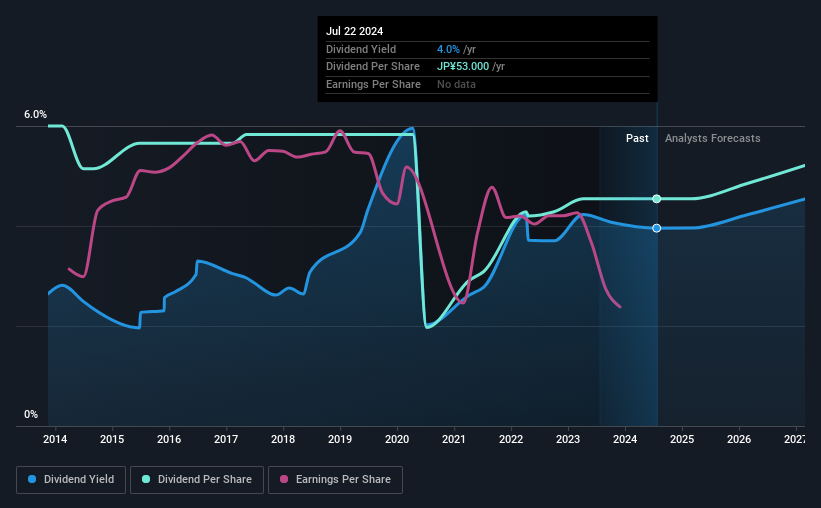Click the 2020 x-axis label
Image resolution: width=821 pixels, height=508 pixels.
pyautogui.click(x=397, y=439)
